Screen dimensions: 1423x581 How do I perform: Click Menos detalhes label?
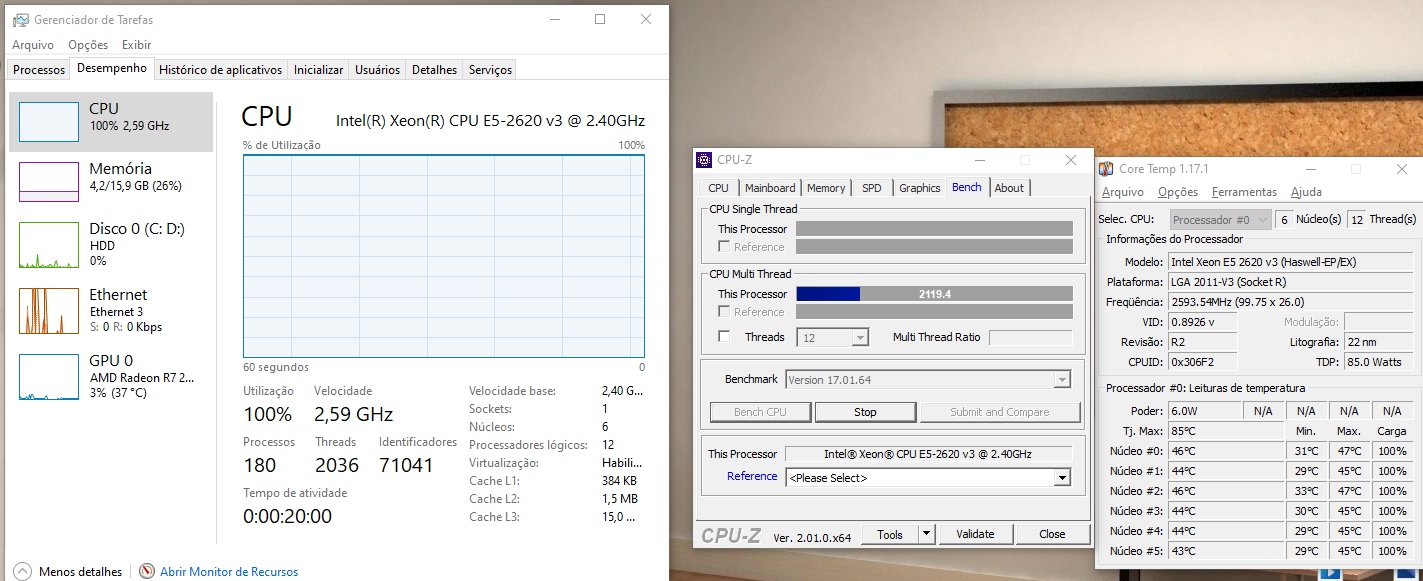80,572
